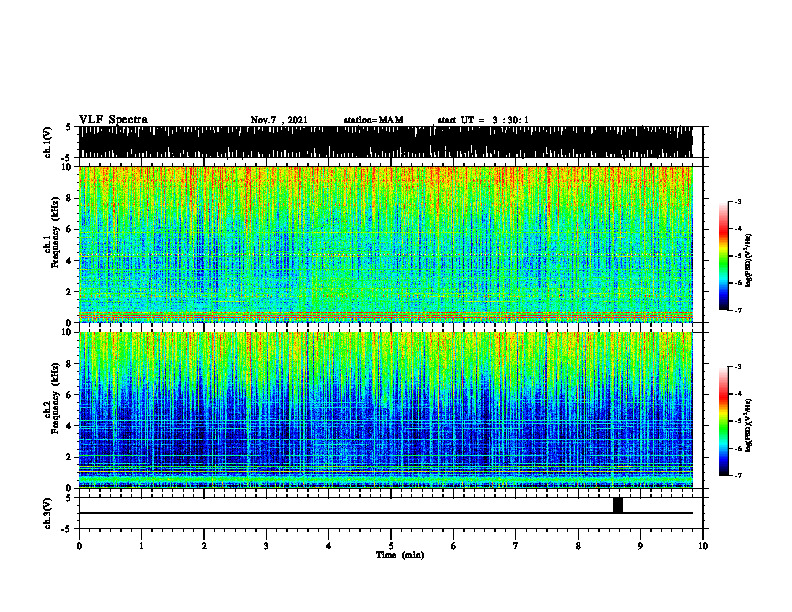792x612 pixels.
Task: Click the "VLF Spectra" plot title
Action: click(x=113, y=120)
